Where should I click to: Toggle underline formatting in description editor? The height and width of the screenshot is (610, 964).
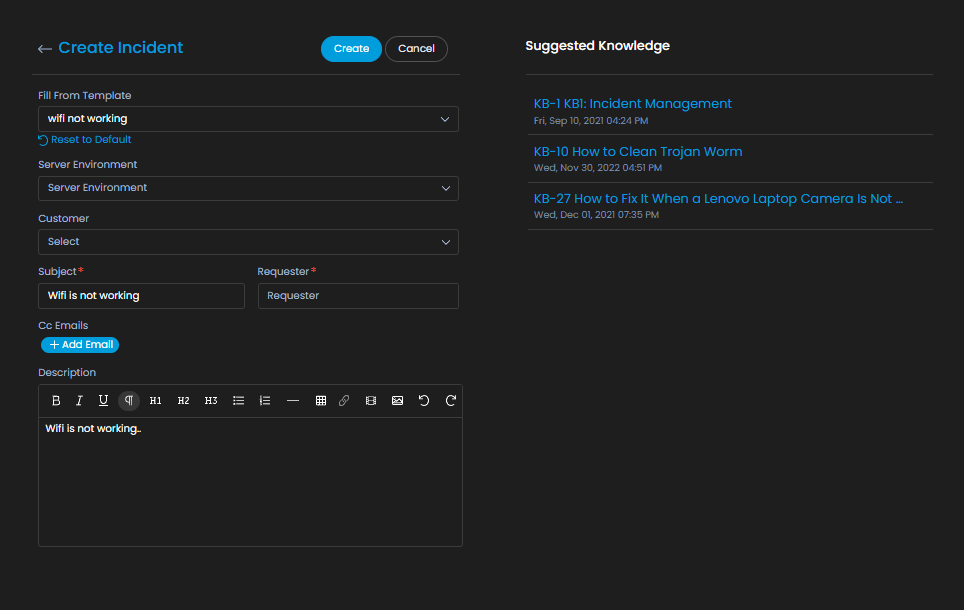point(103,400)
